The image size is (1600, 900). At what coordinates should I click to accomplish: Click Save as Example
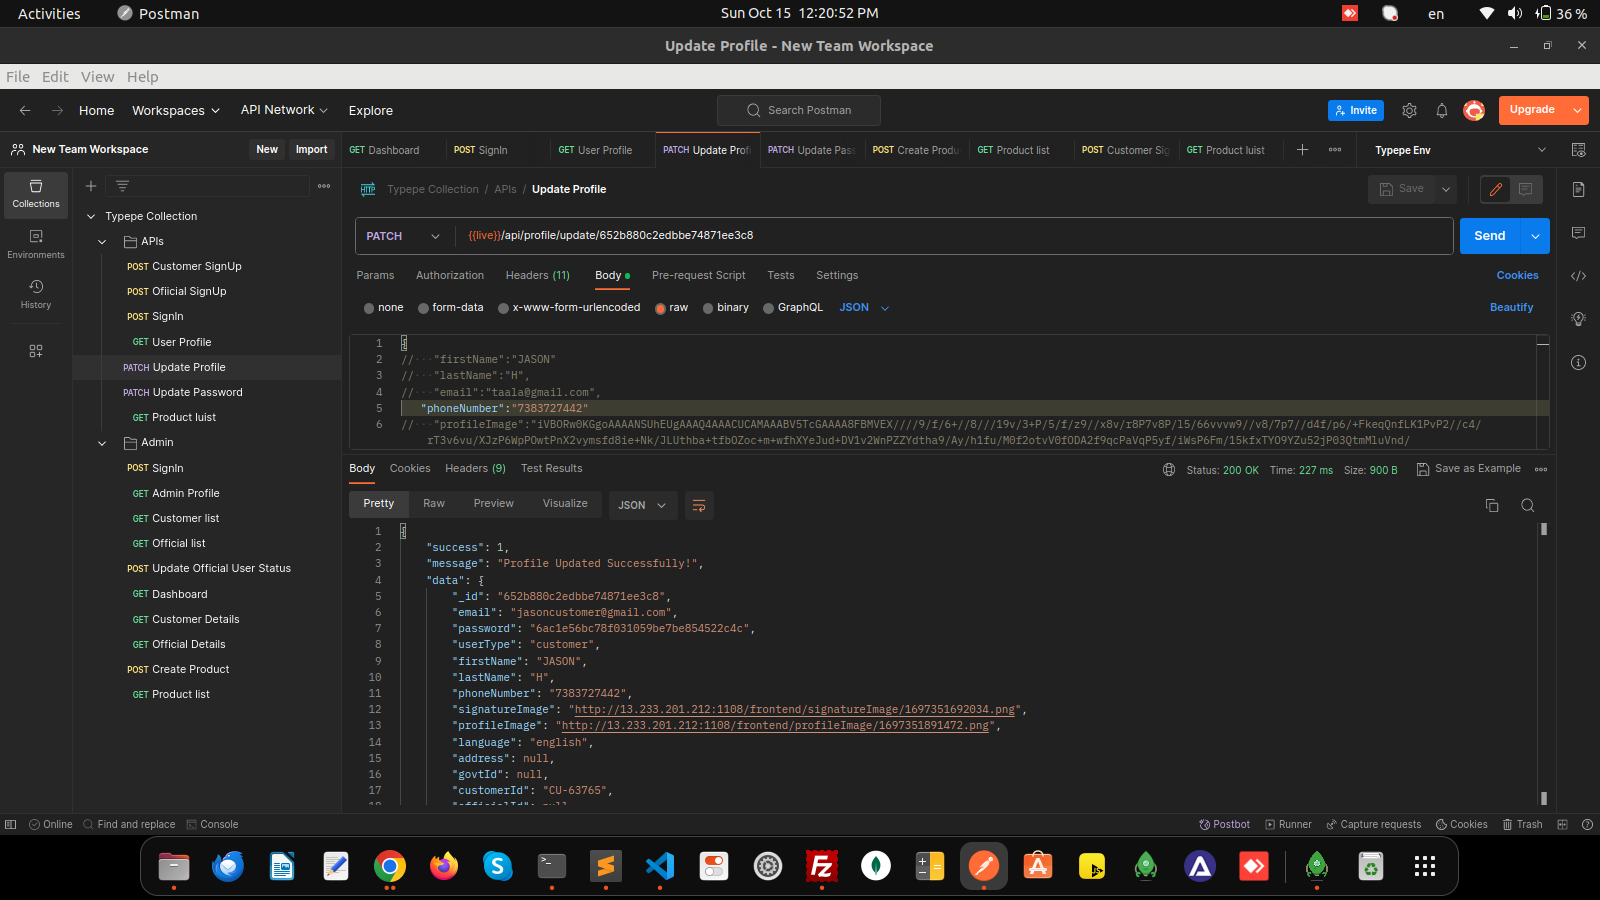point(1468,469)
